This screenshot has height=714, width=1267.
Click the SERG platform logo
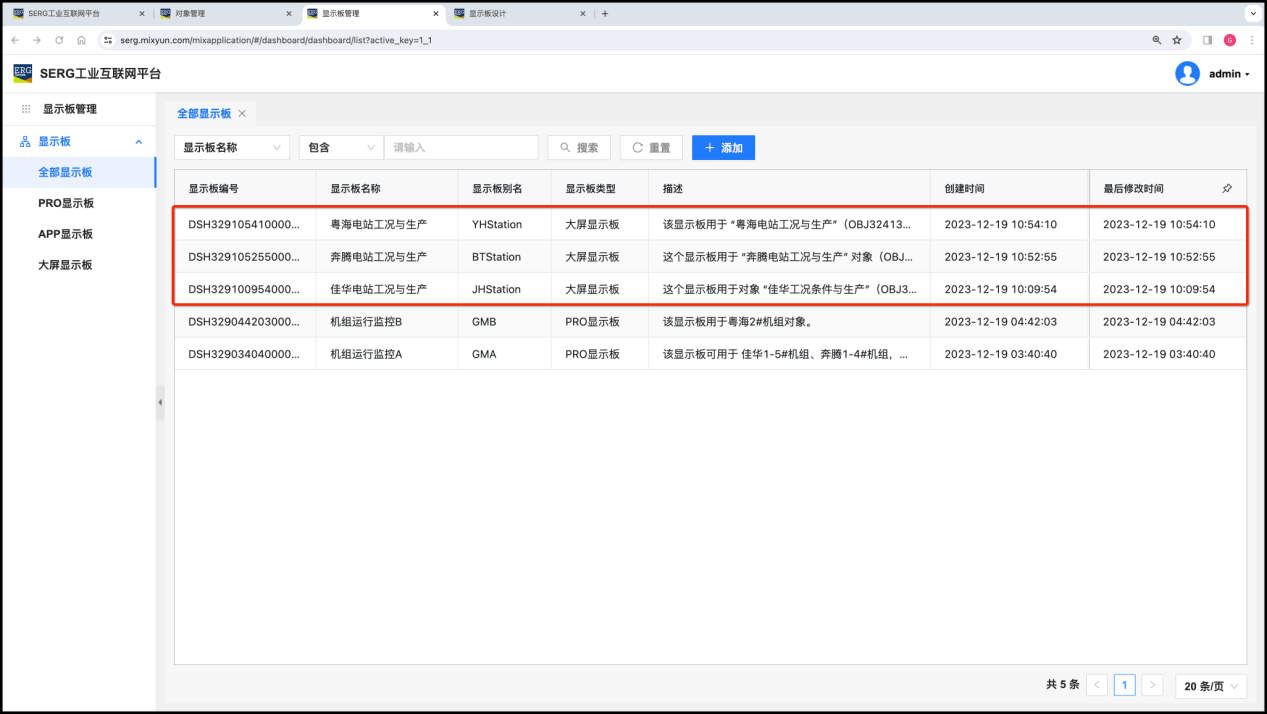23,73
